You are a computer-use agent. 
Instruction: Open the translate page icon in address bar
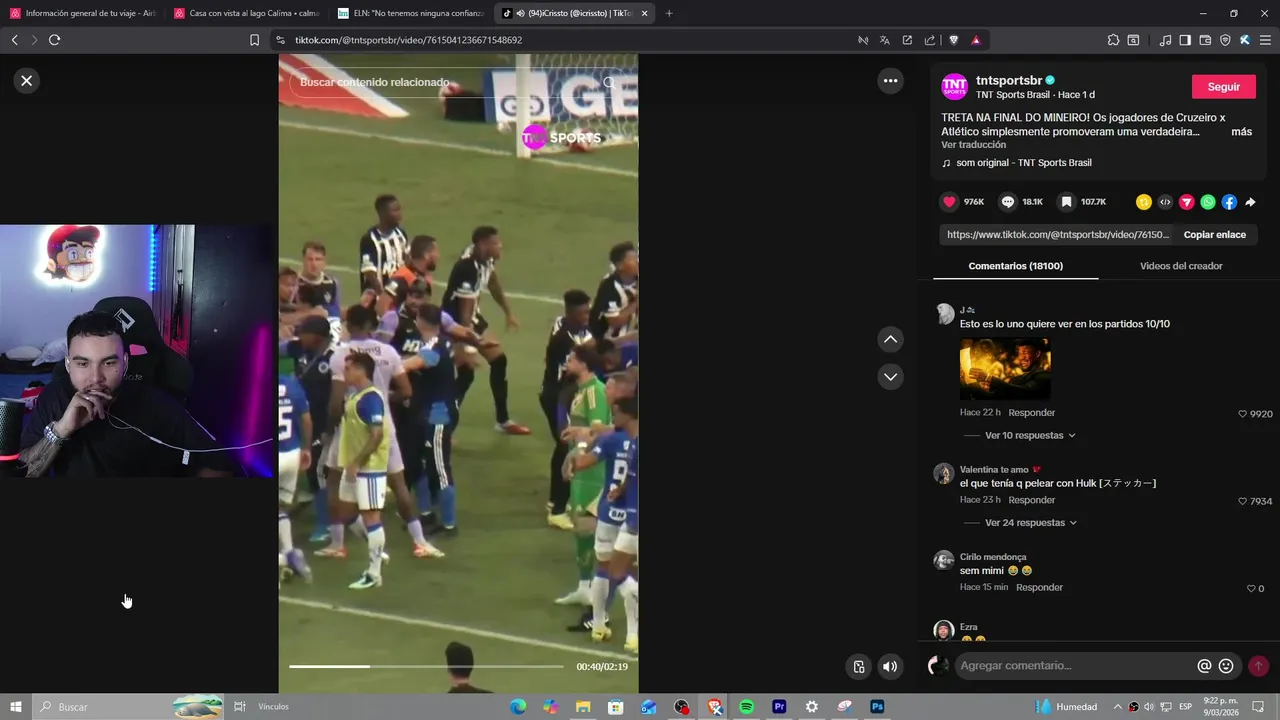884,40
